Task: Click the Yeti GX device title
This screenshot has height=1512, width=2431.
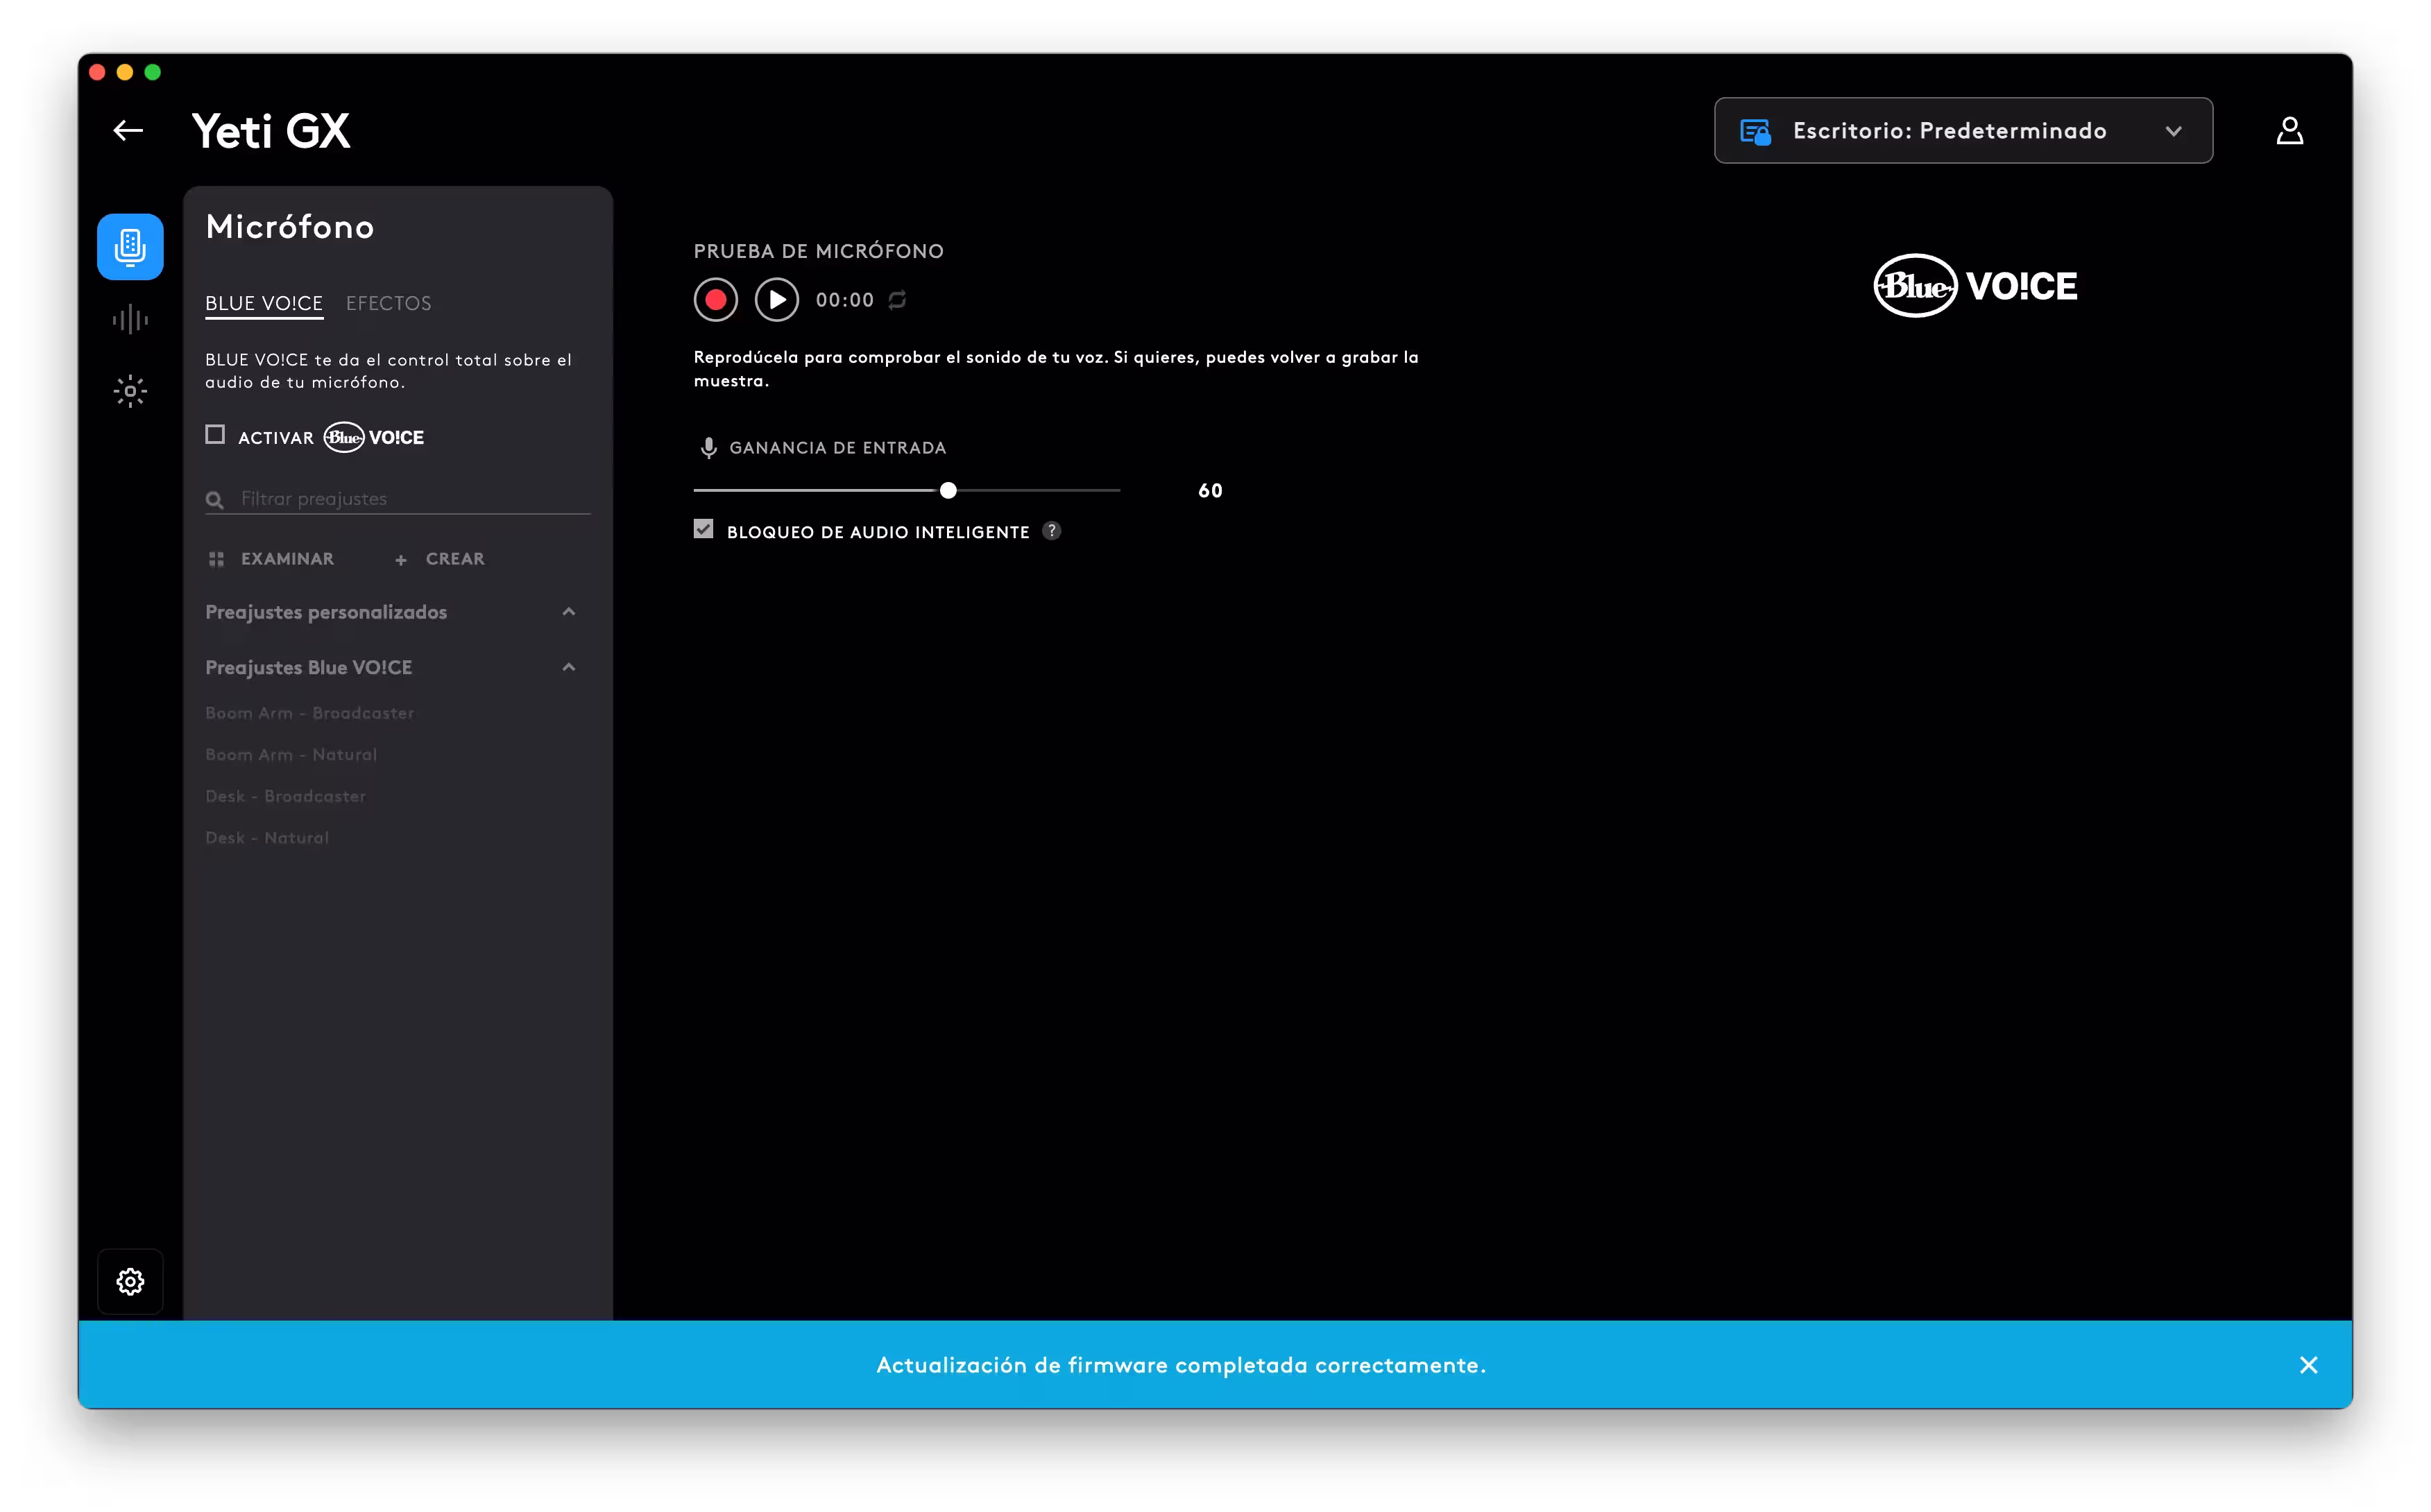Action: pos(271,131)
